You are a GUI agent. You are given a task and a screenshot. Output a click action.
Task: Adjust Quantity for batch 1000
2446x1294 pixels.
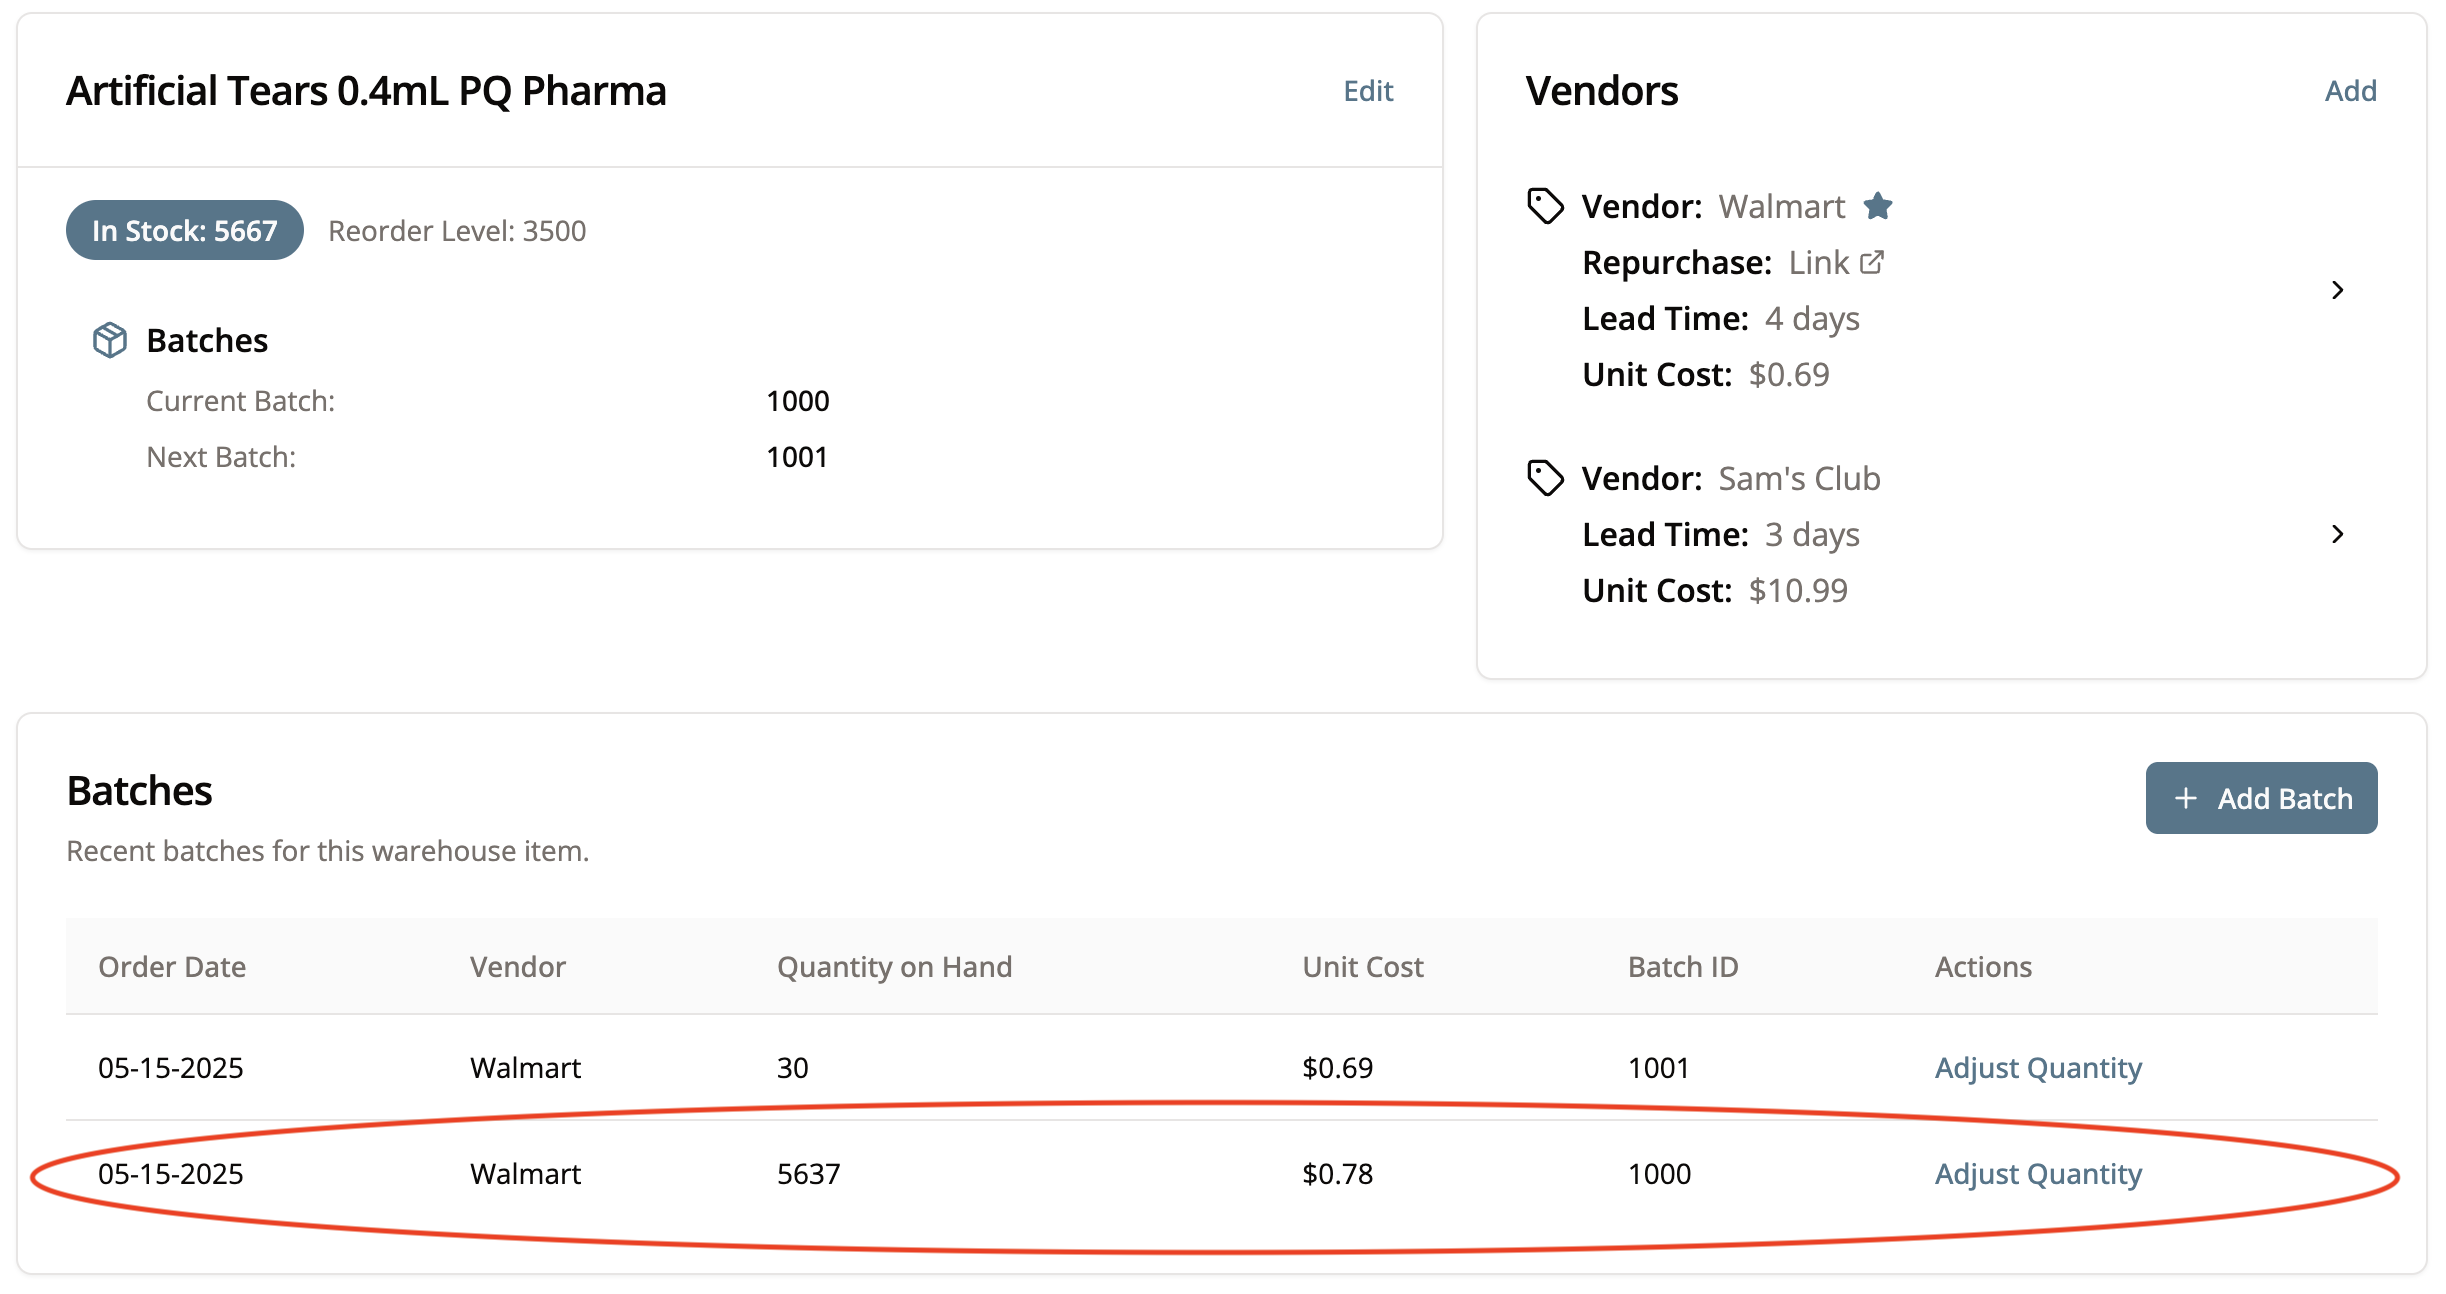(2037, 1174)
